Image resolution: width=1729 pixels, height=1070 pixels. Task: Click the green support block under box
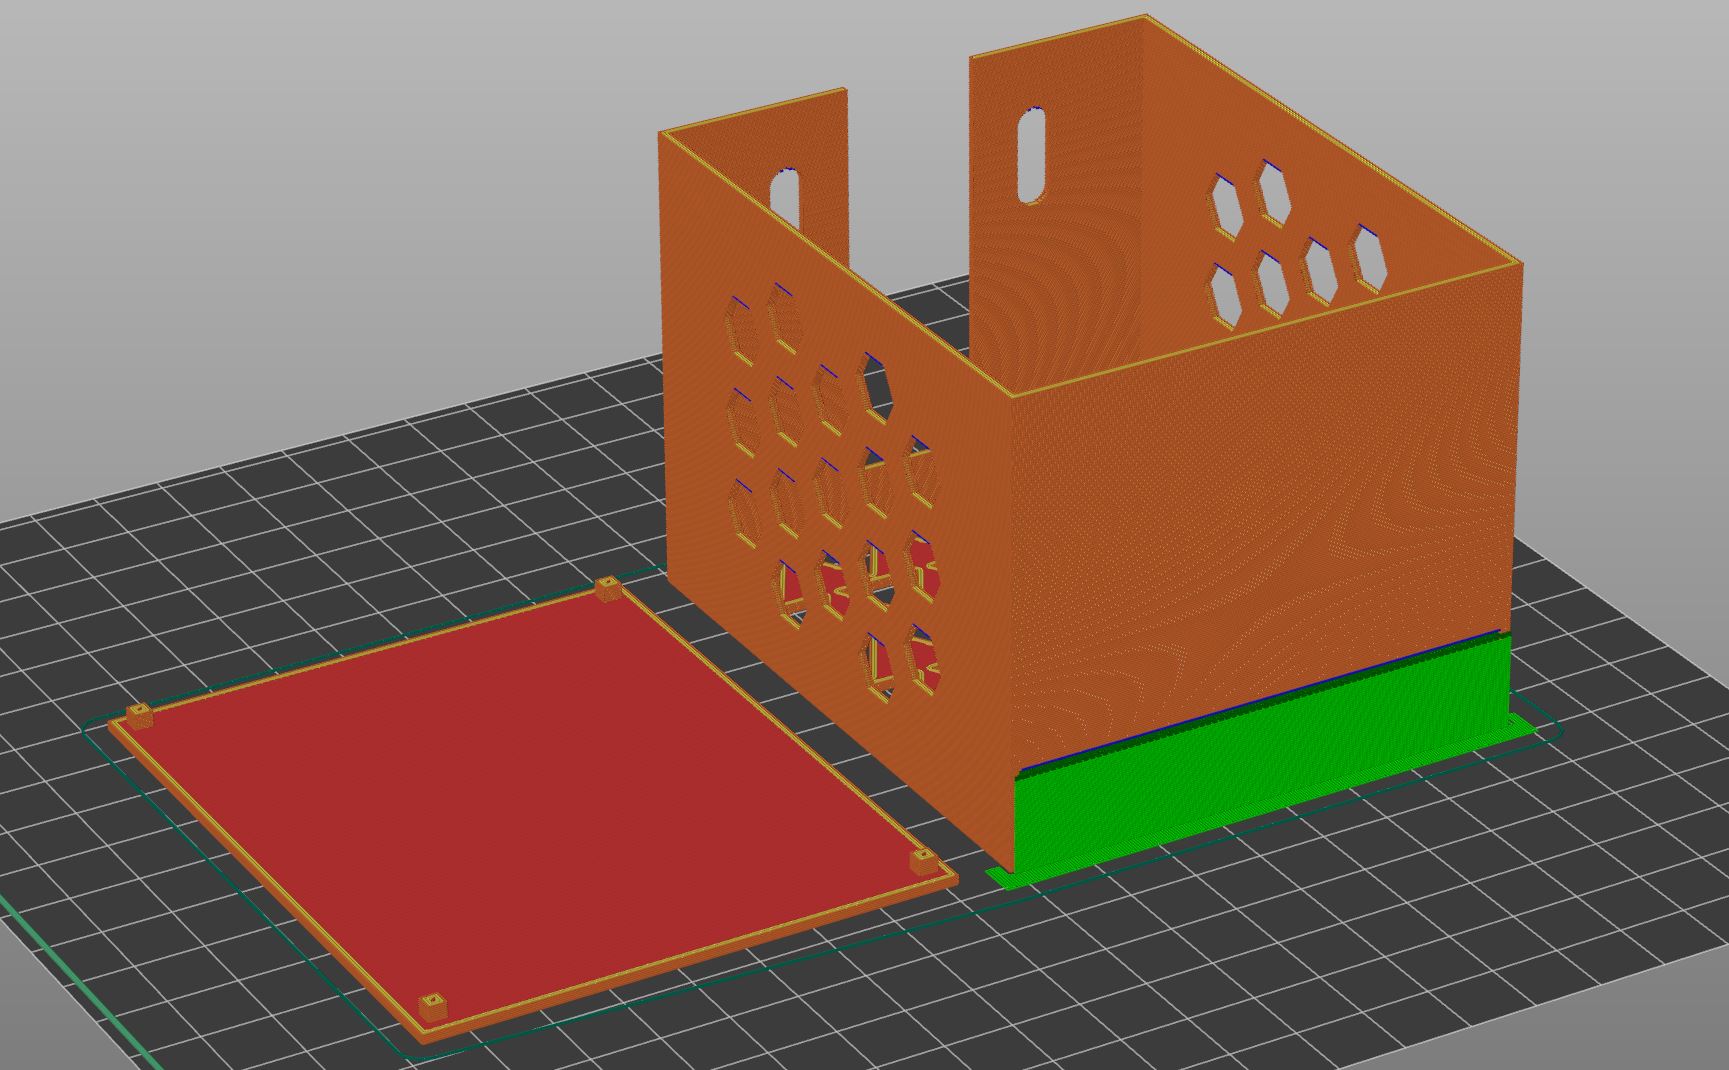(x=1262, y=759)
